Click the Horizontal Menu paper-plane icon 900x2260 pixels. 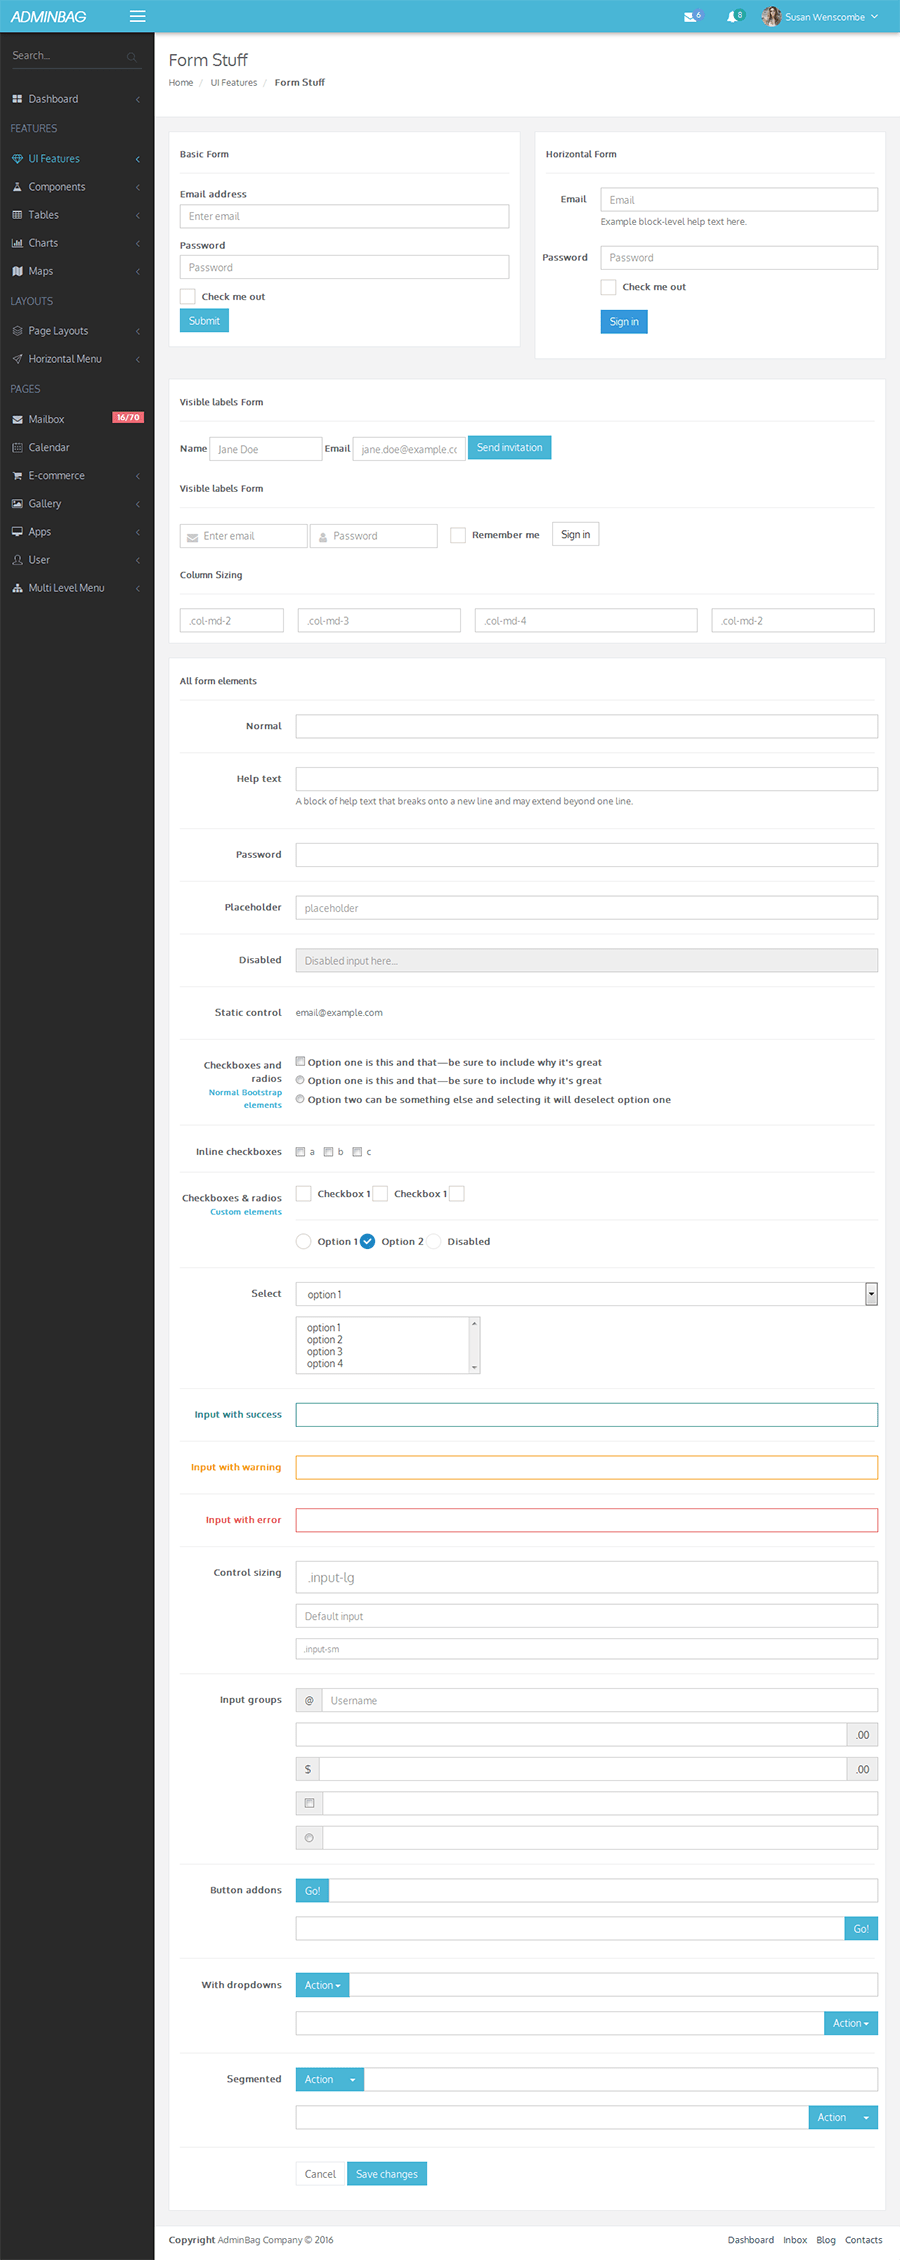point(17,359)
